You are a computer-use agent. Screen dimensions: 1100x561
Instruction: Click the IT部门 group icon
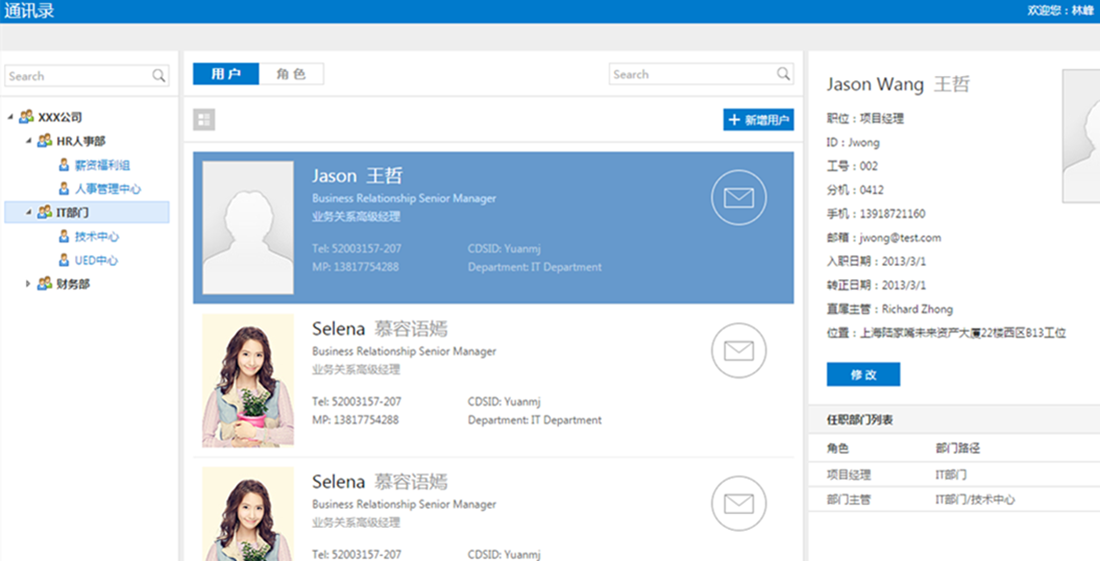45,212
